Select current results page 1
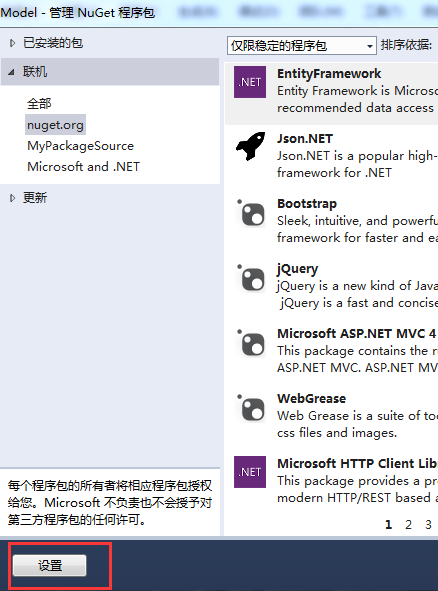Image resolution: width=438 pixels, height=591 pixels. coord(389,524)
